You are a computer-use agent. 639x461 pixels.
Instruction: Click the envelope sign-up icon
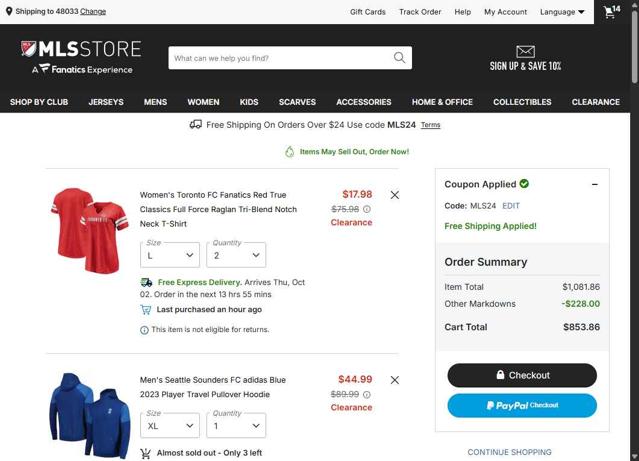click(x=525, y=51)
